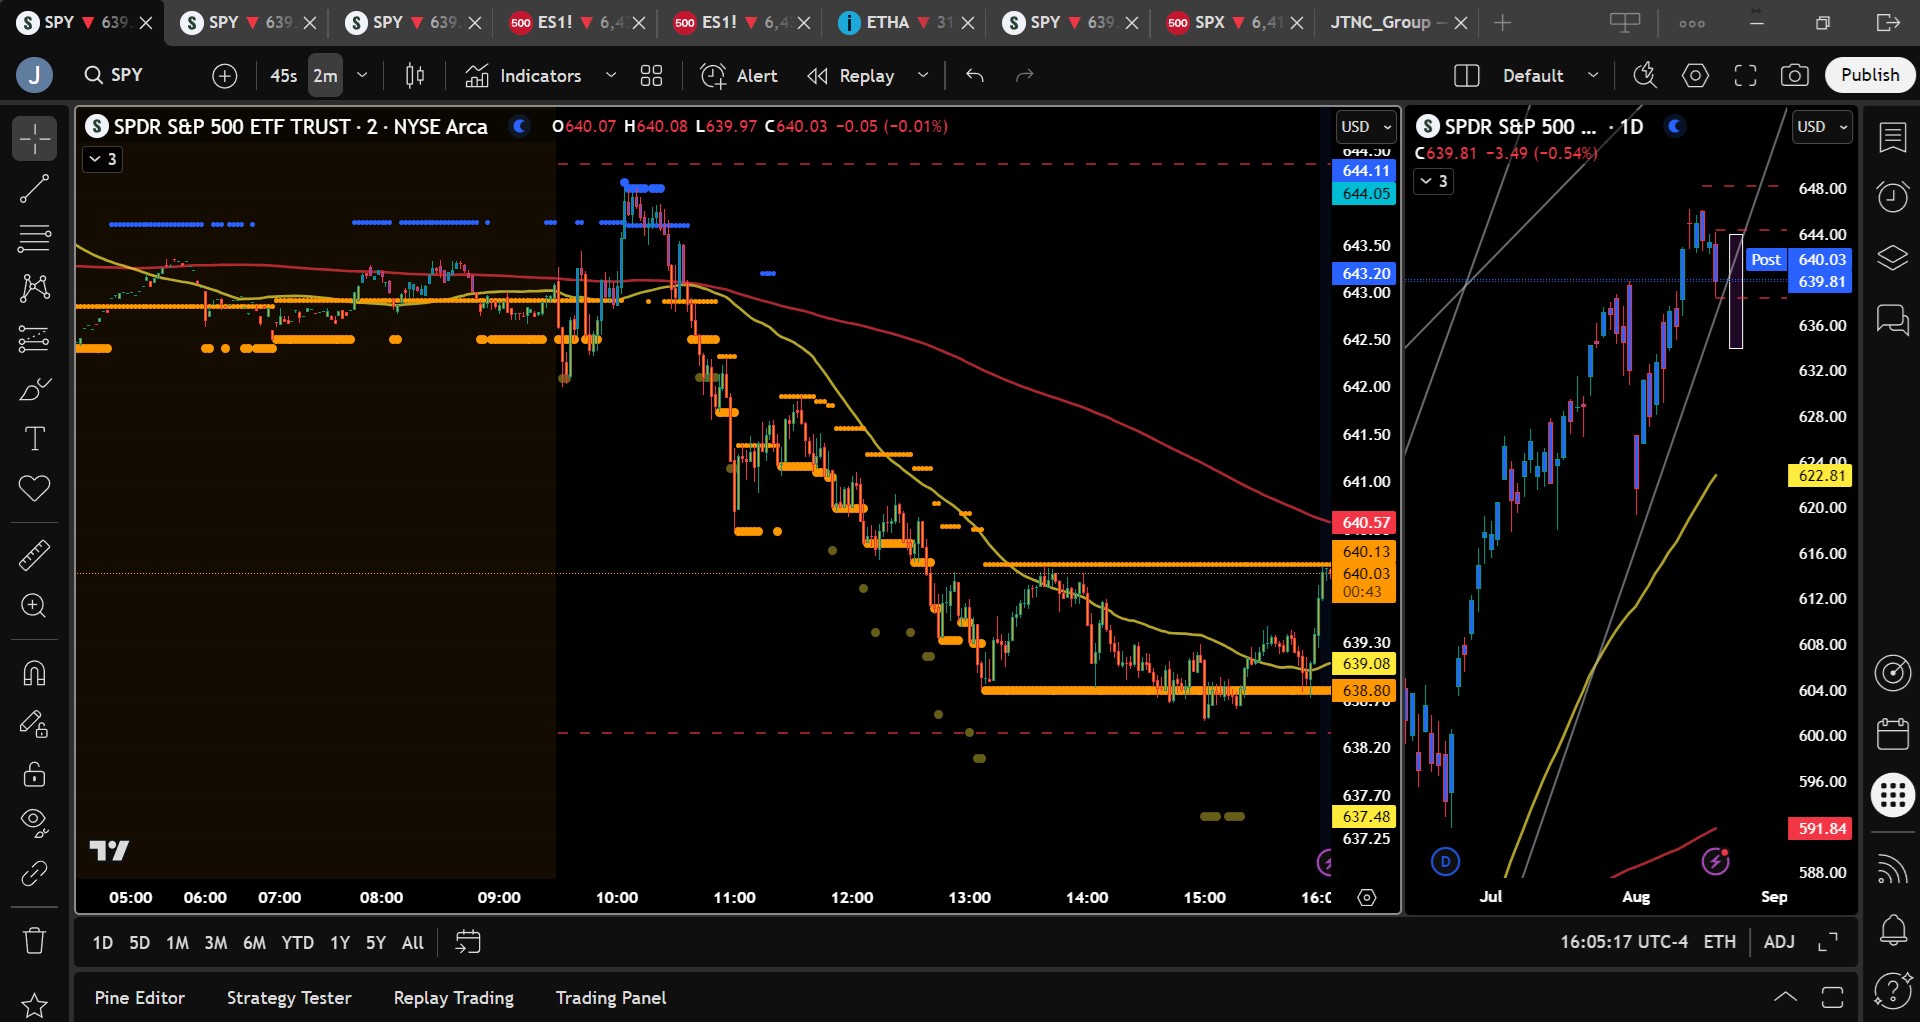Open favorites star toolbar

click(34, 1004)
